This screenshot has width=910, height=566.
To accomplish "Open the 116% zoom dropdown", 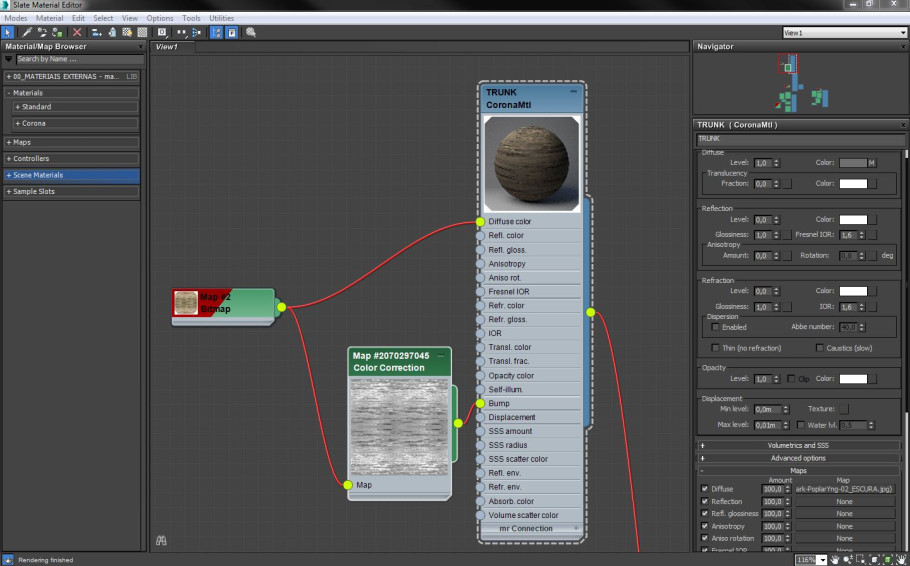I will 822,560.
